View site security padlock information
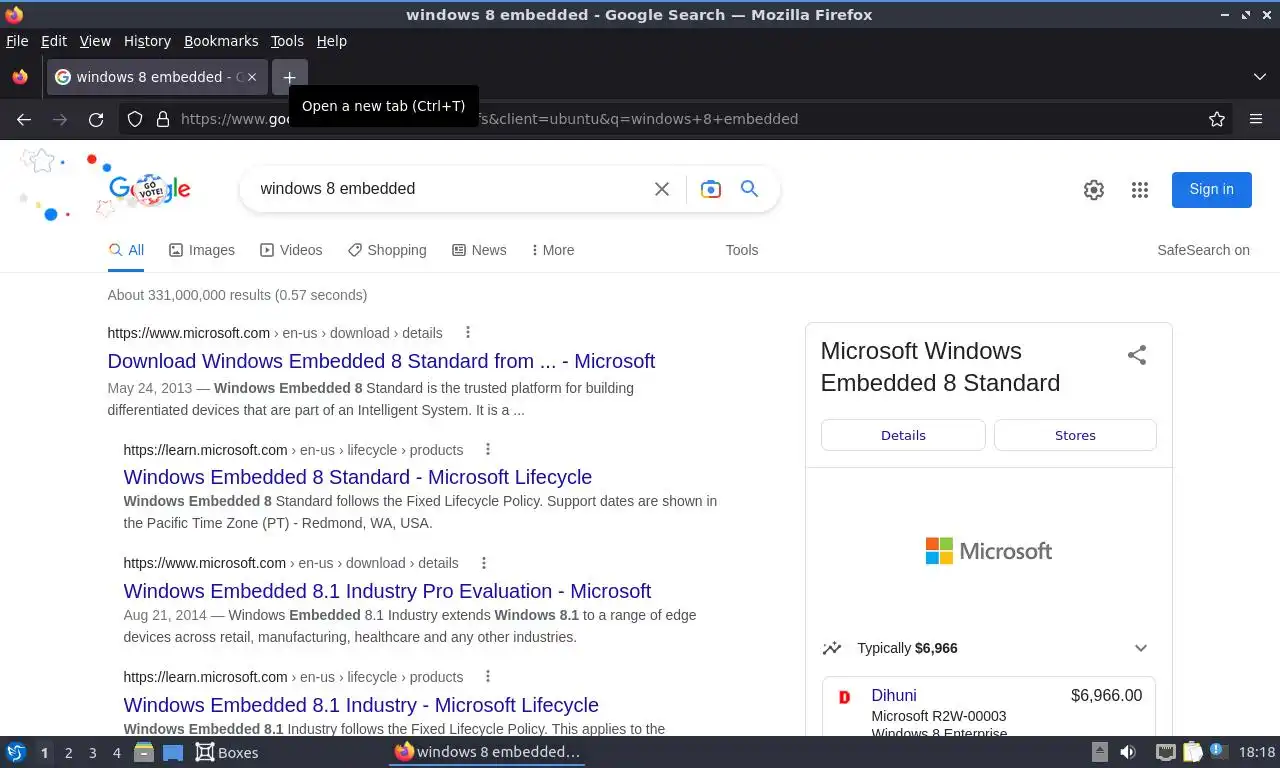Viewport: 1280px width, 768px height. point(163,119)
